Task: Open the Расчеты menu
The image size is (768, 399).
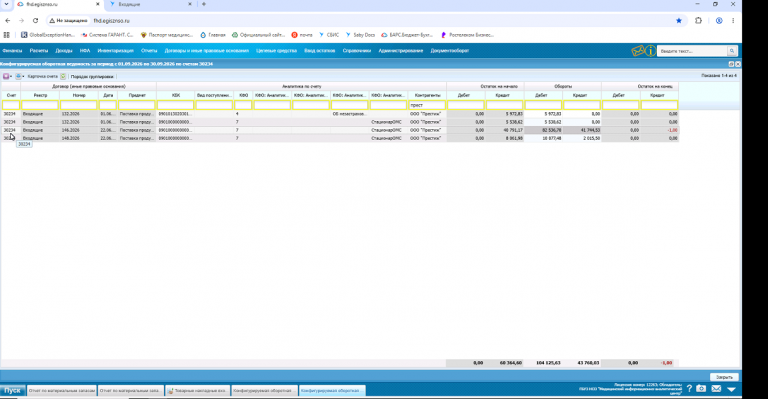Action: [x=39, y=51]
